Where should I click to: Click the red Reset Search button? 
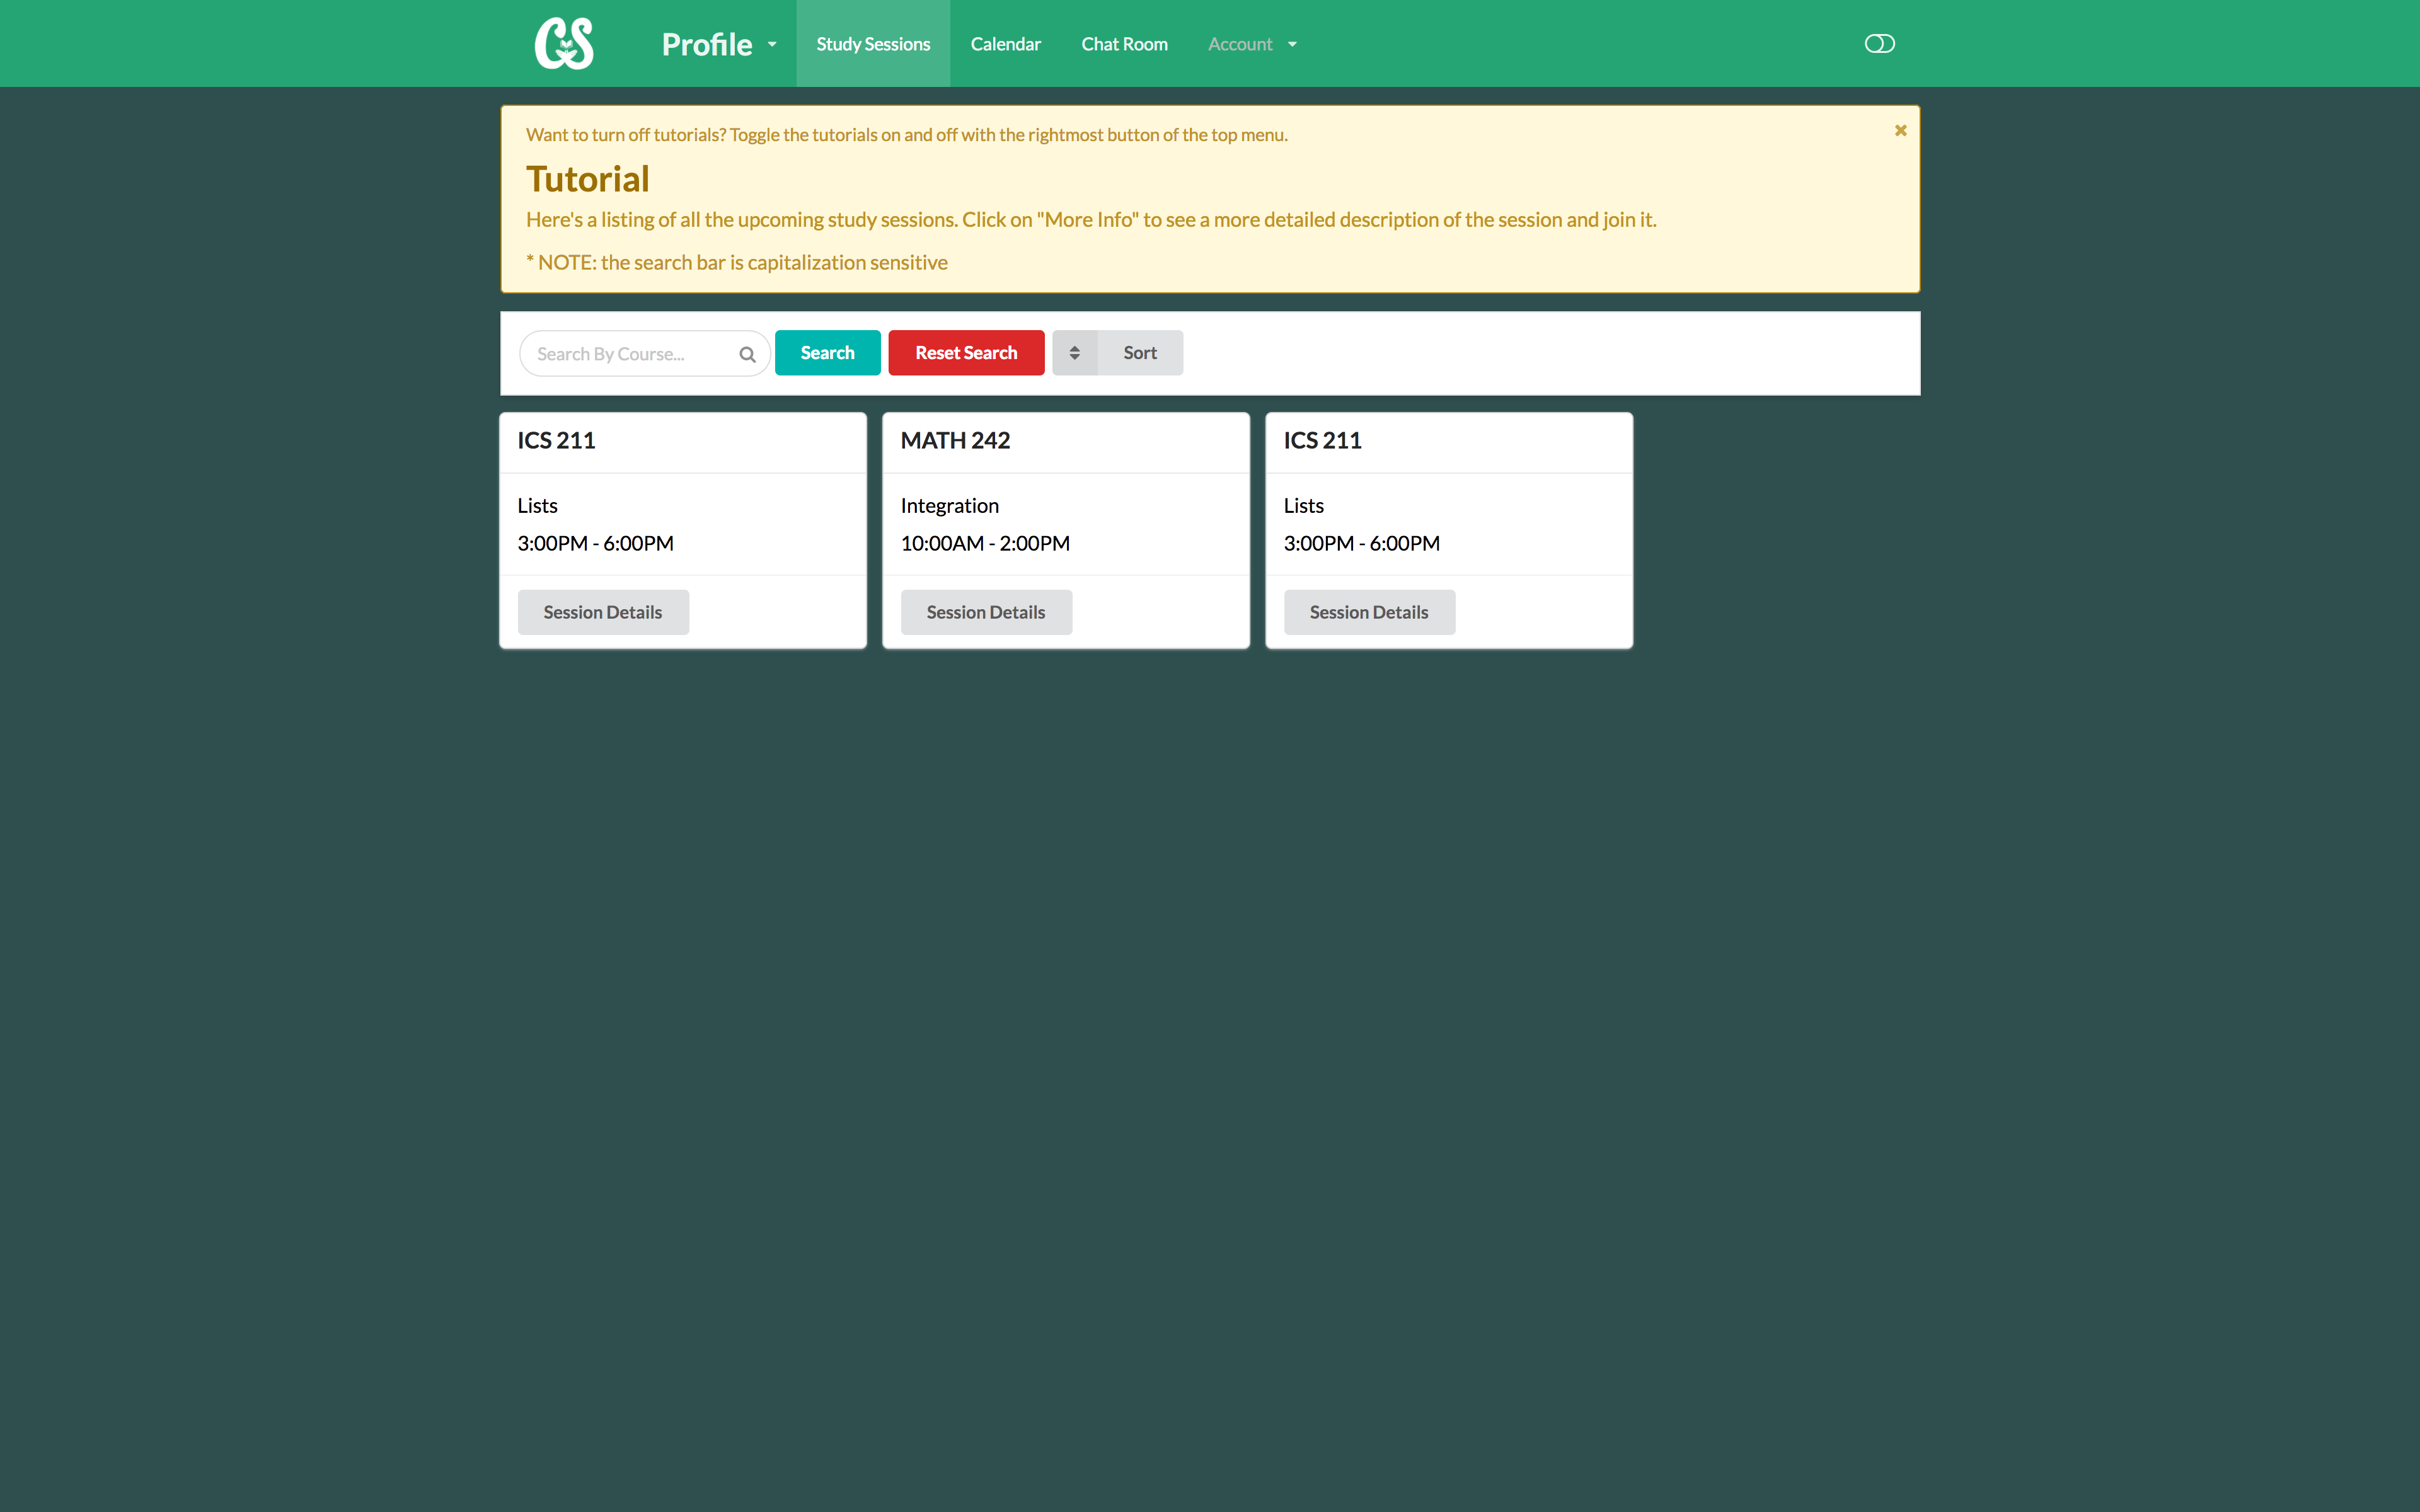pos(966,353)
